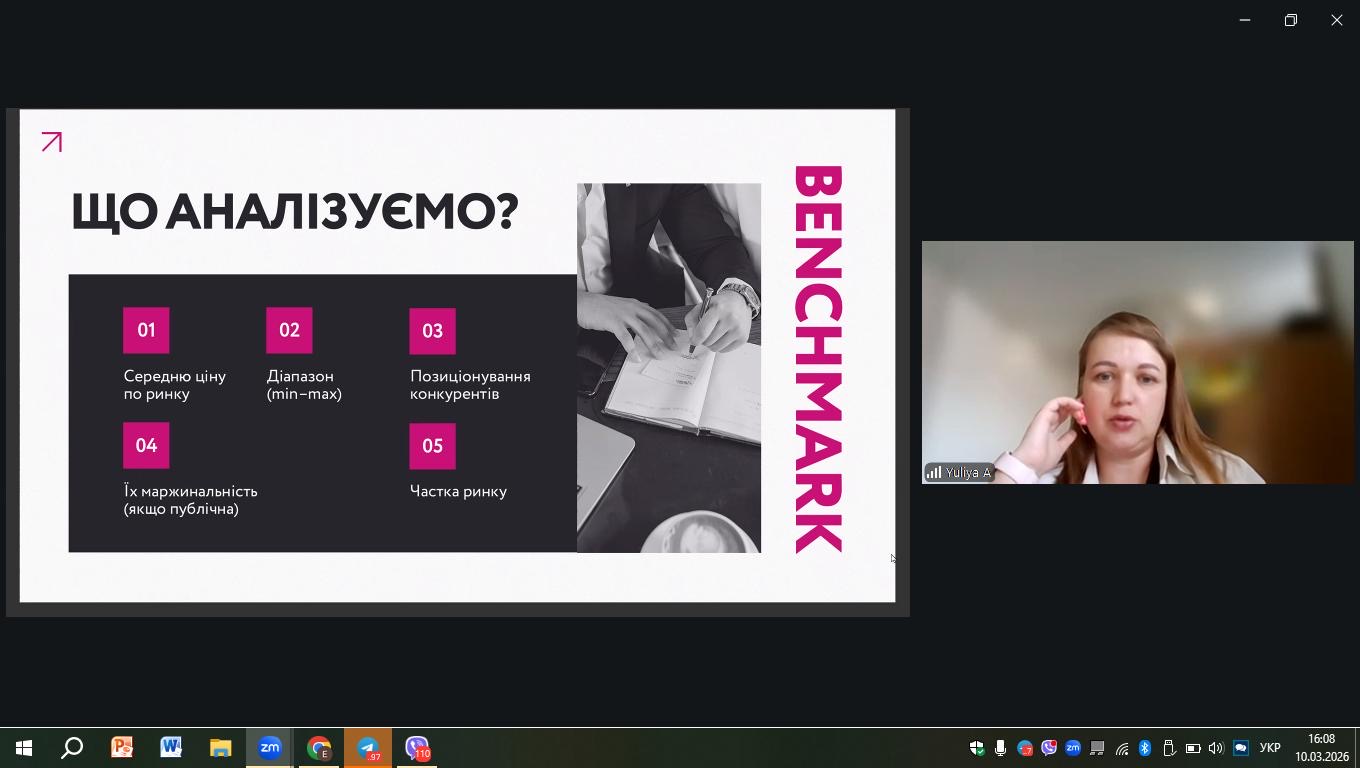The width and height of the screenshot is (1360, 768).
Task: Click the '02' numbered box
Action: click(289, 330)
